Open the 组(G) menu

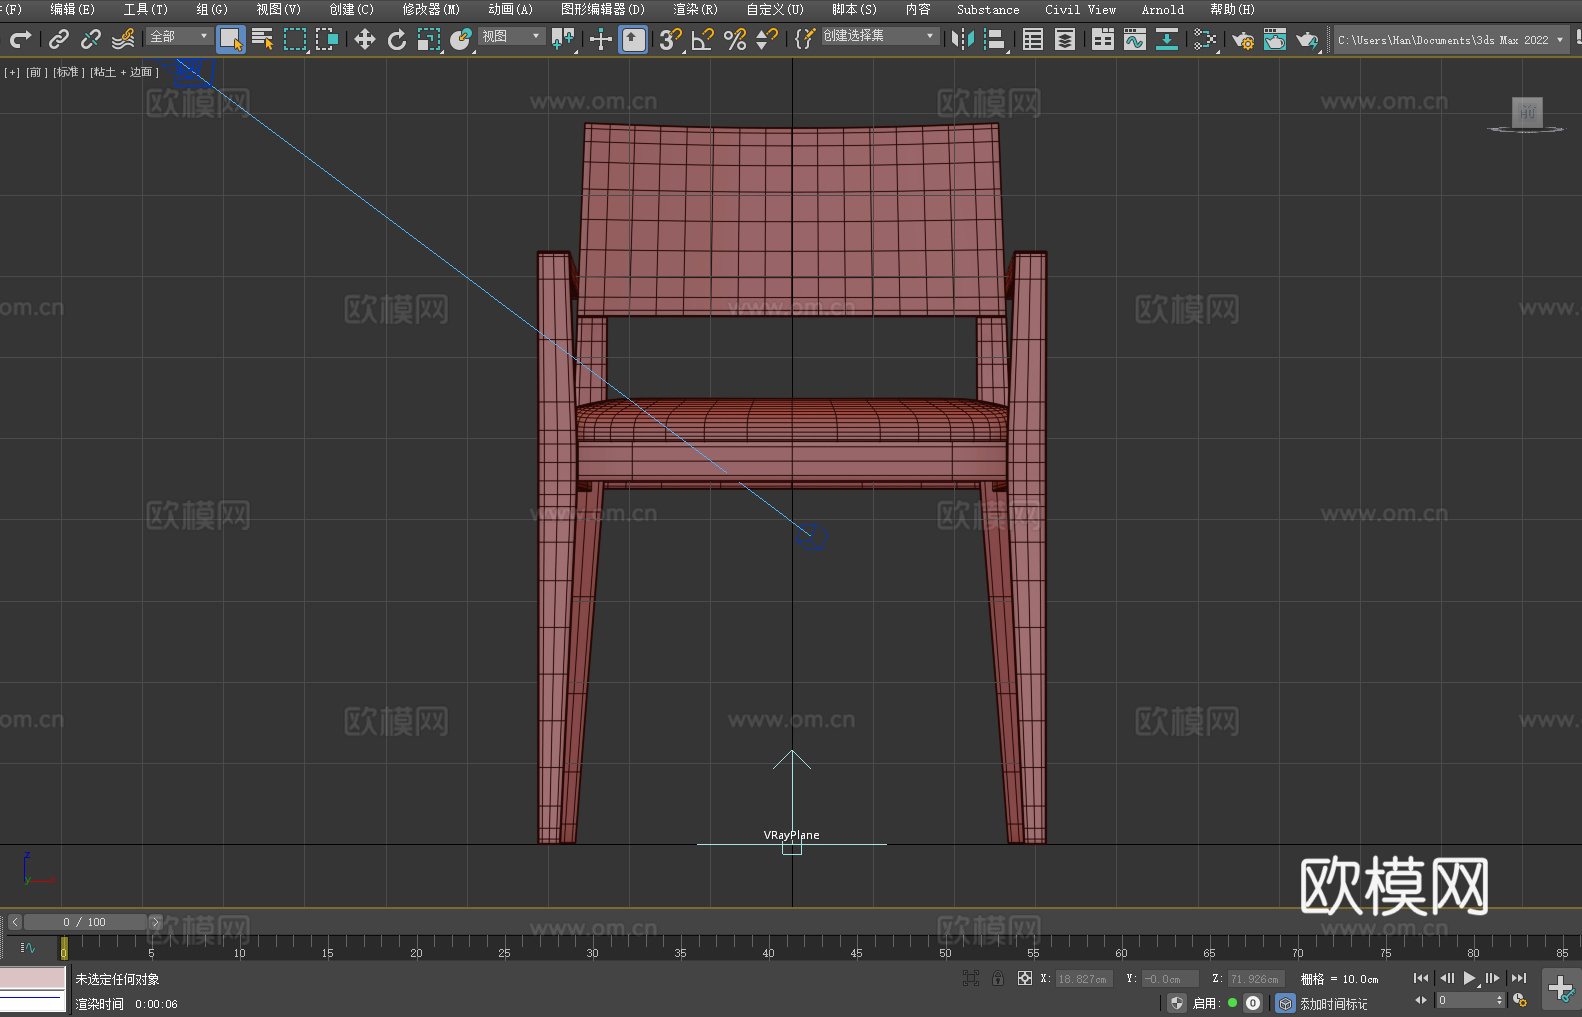(x=212, y=9)
